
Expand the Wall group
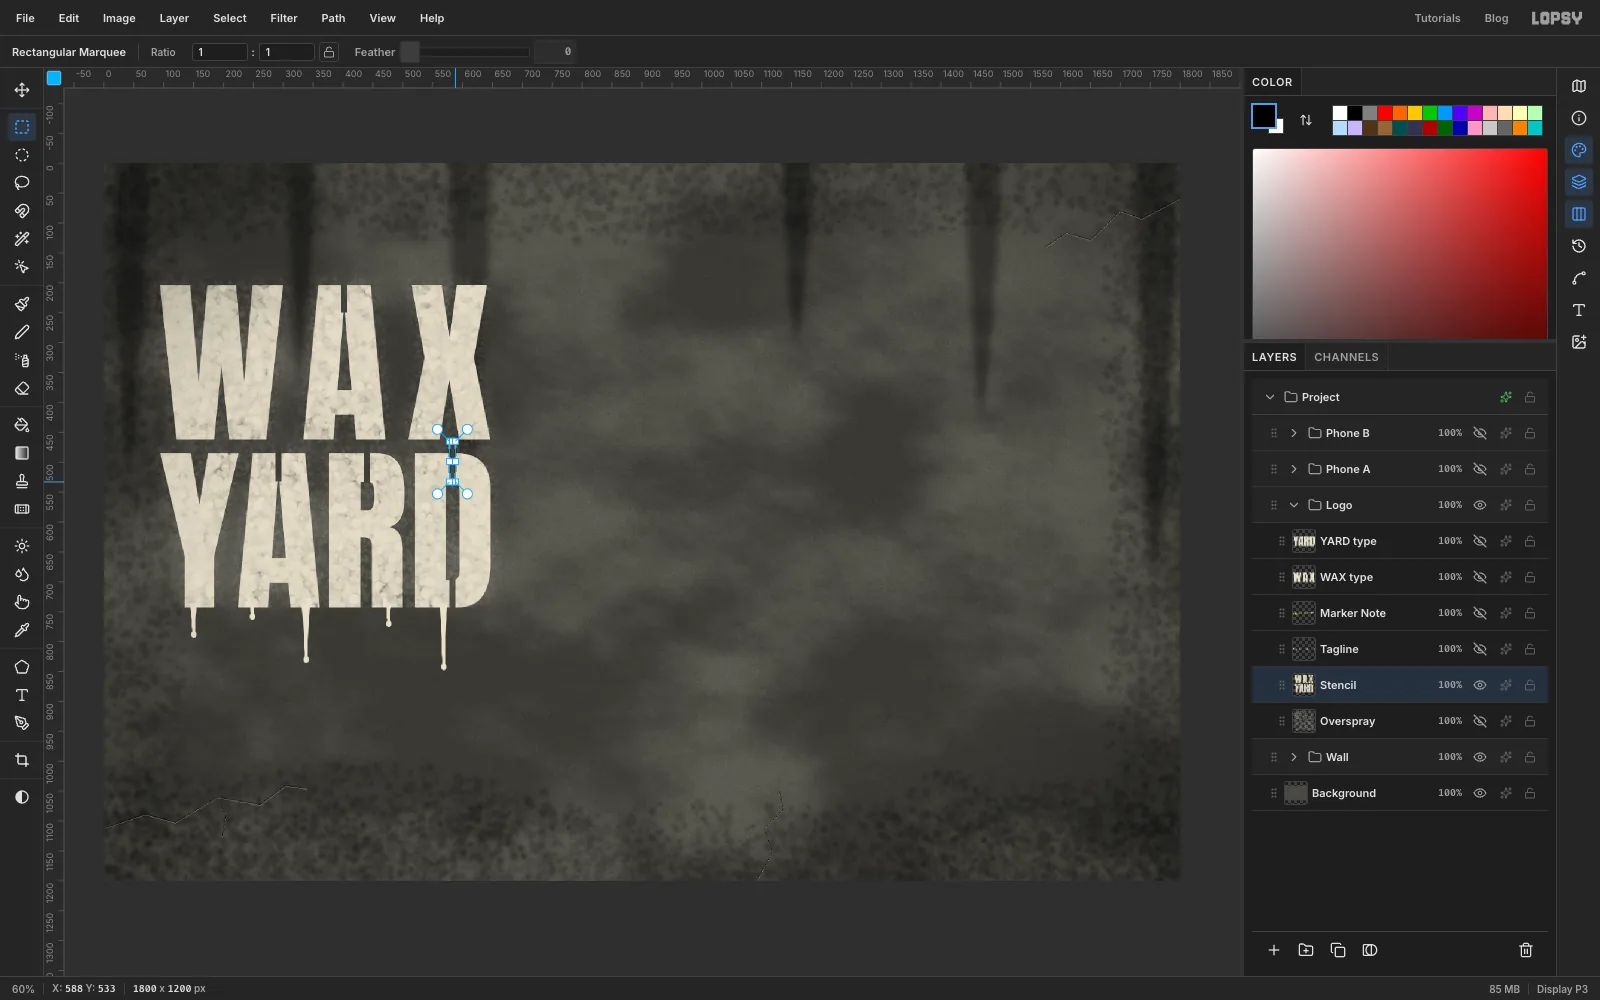[1294, 757]
